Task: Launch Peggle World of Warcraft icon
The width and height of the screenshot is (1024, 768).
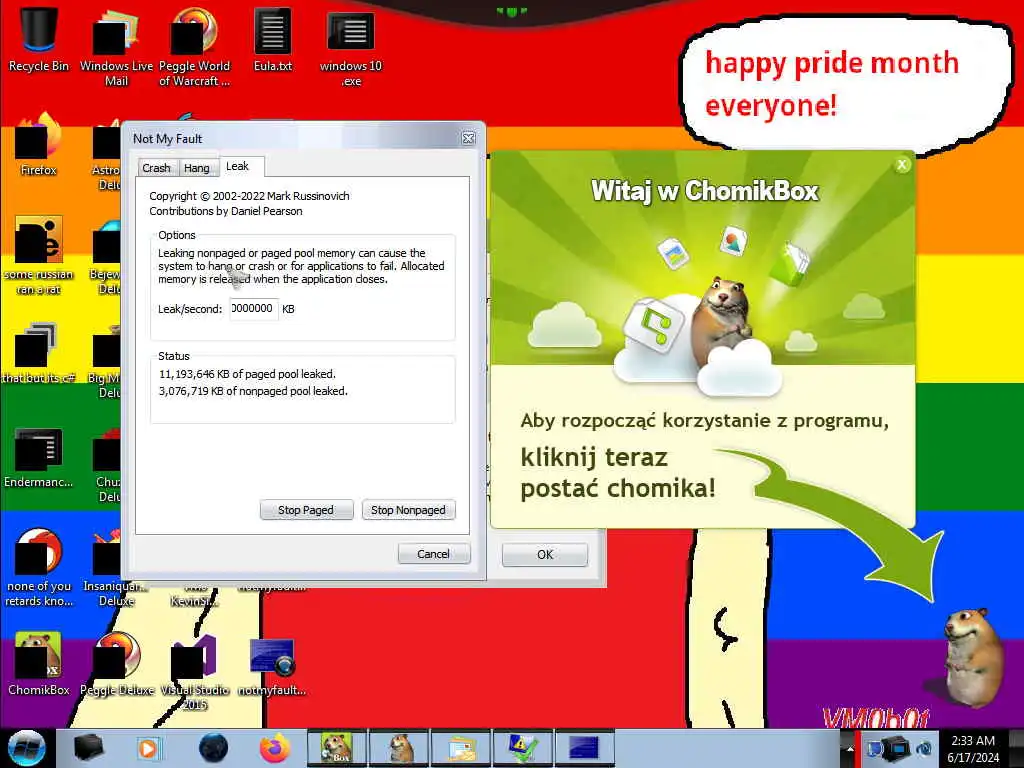Action: (x=195, y=46)
